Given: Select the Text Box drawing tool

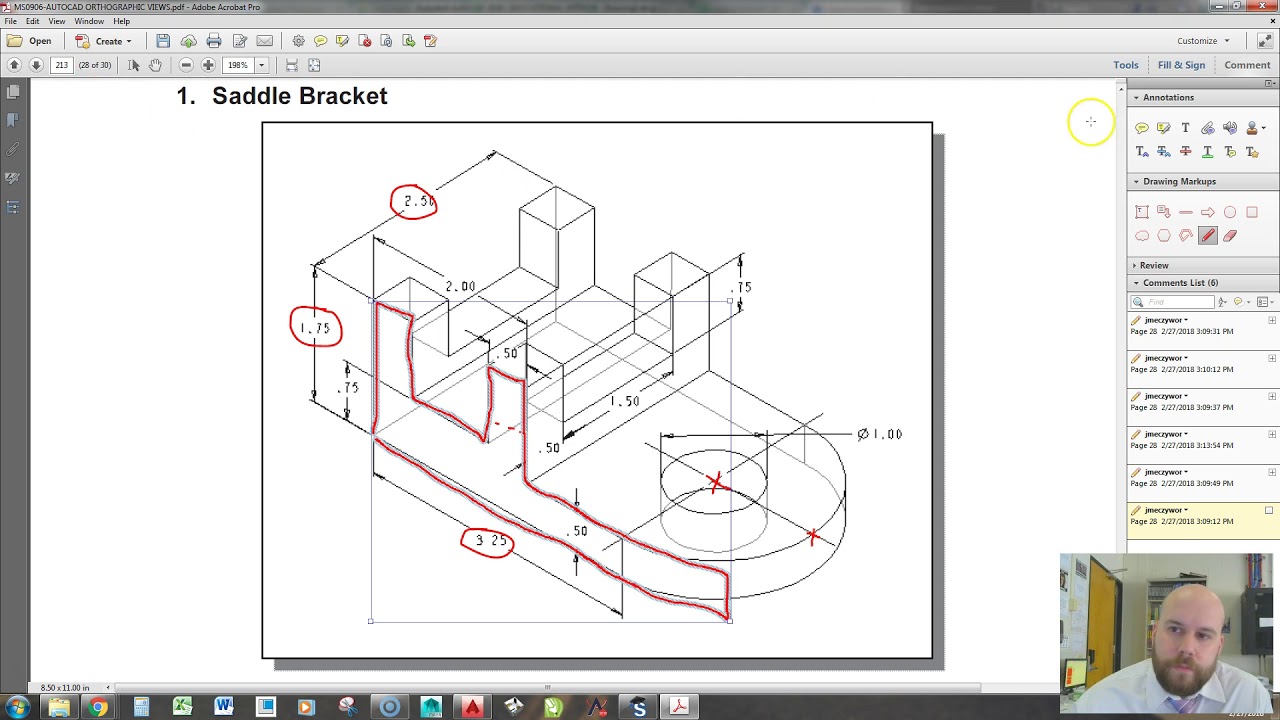Looking at the screenshot, I should point(1141,212).
